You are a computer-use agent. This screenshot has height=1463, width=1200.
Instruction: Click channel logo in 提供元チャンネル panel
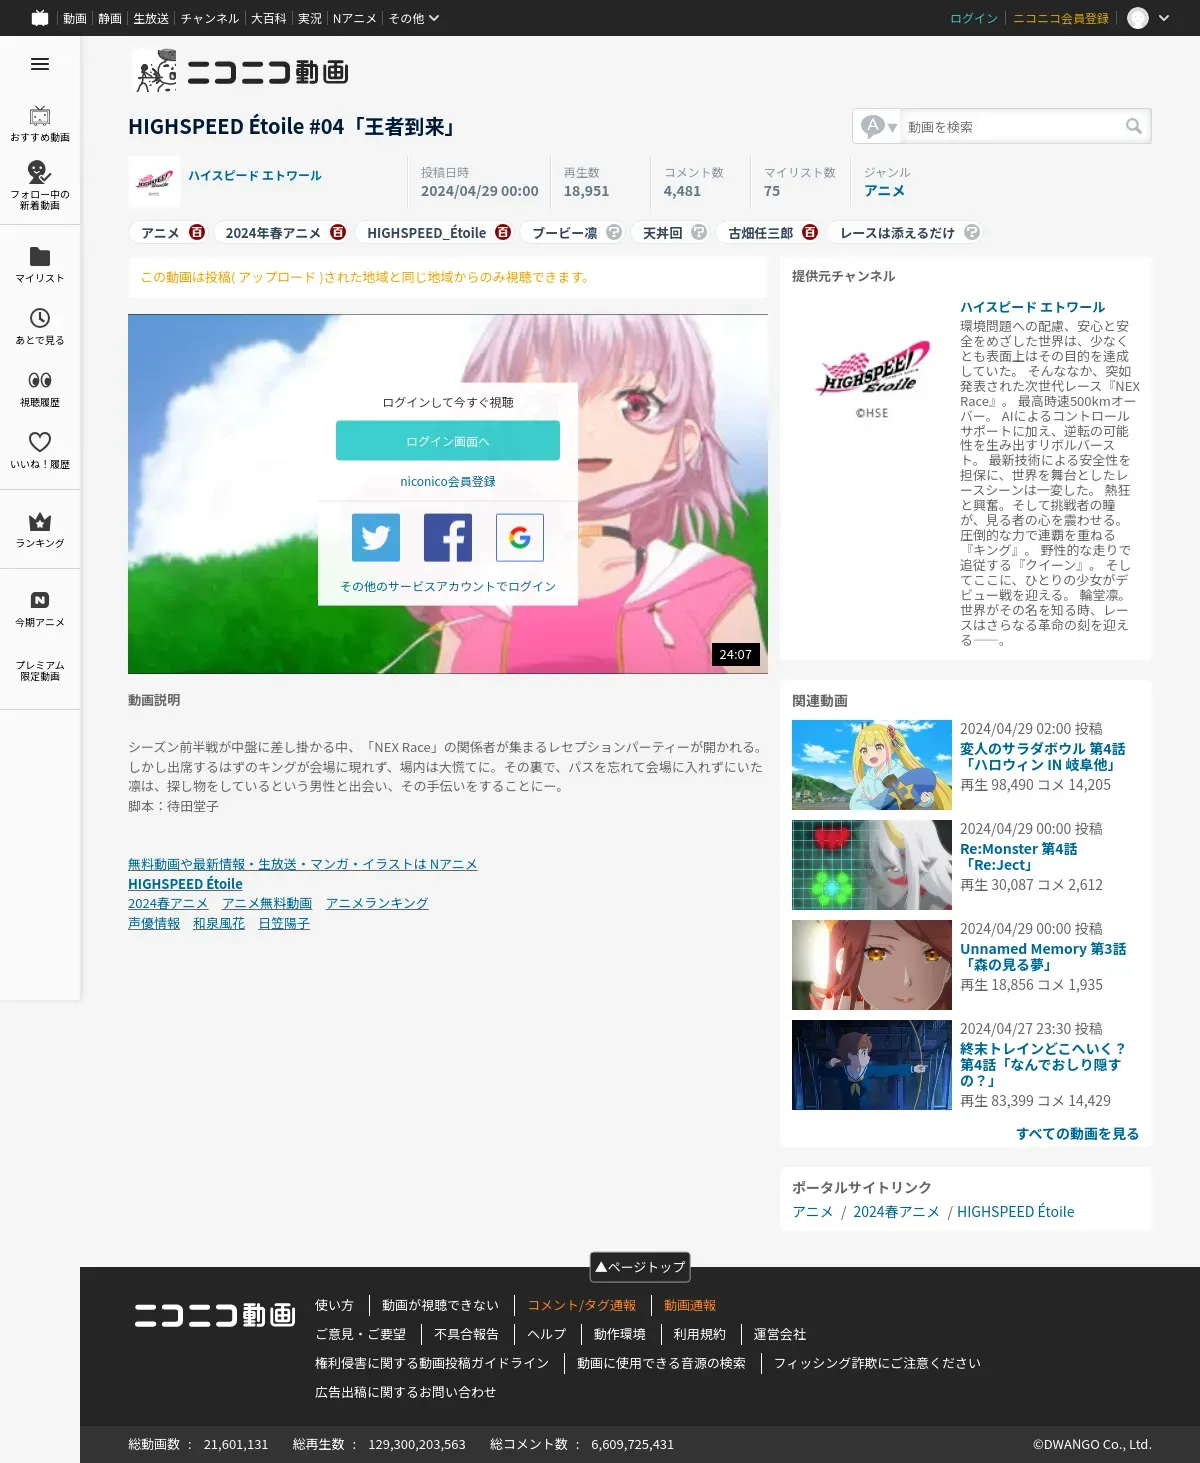click(872, 380)
